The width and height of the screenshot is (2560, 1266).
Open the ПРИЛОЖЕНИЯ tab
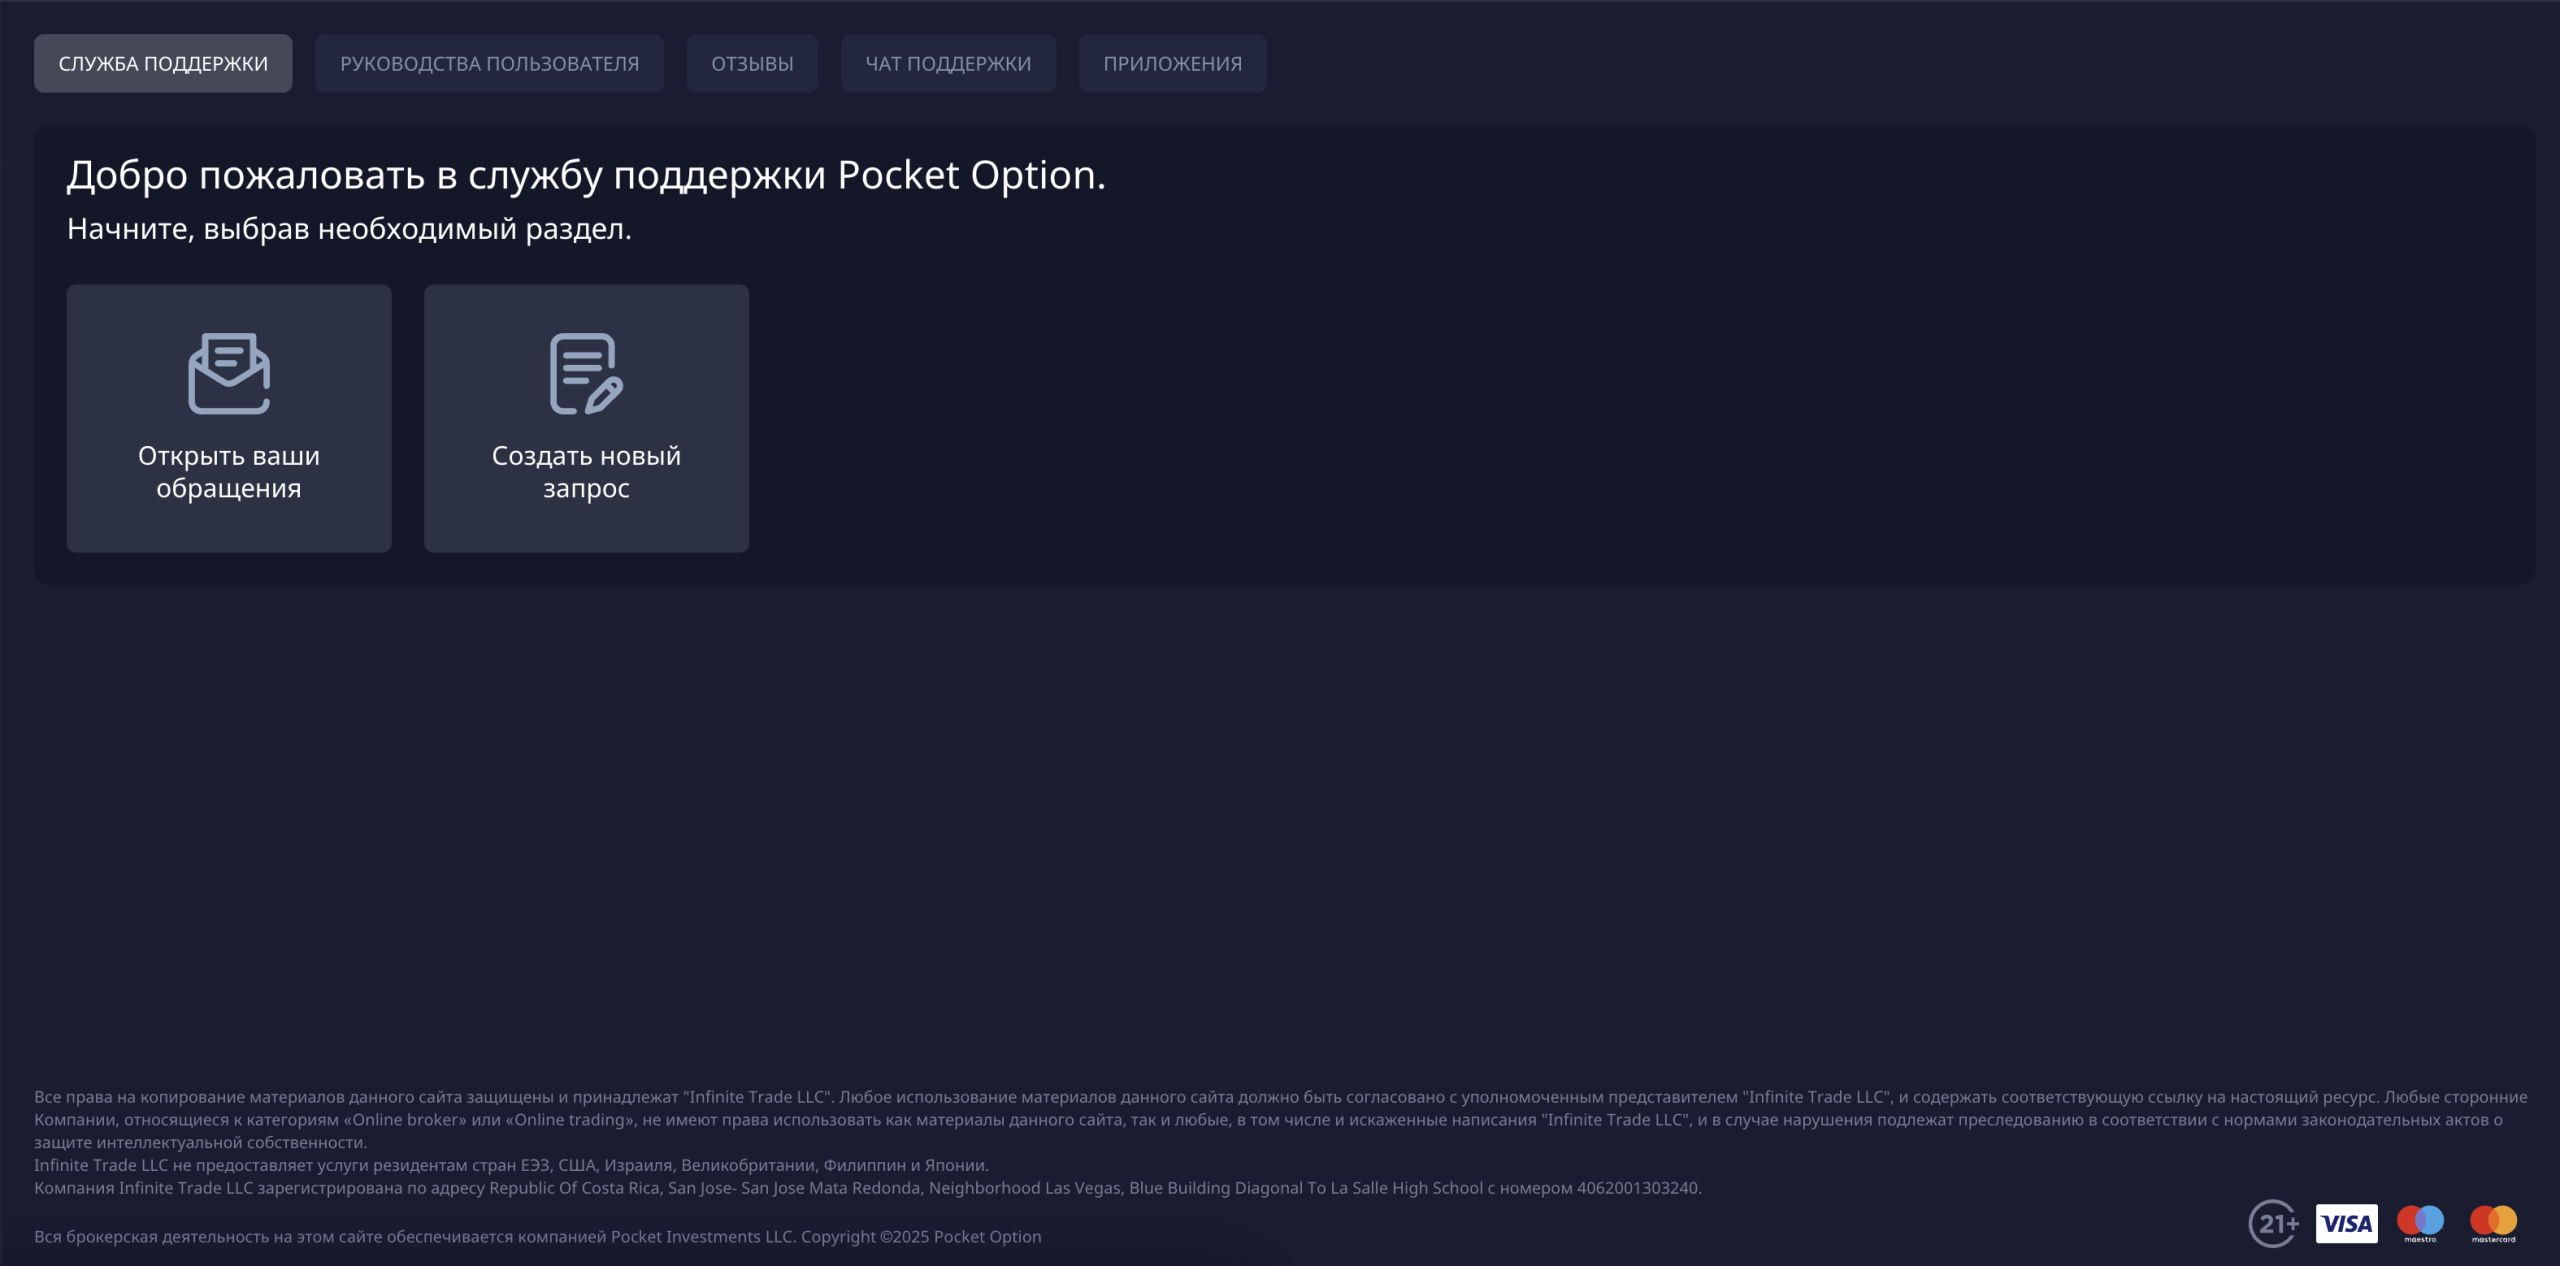[x=1171, y=63]
